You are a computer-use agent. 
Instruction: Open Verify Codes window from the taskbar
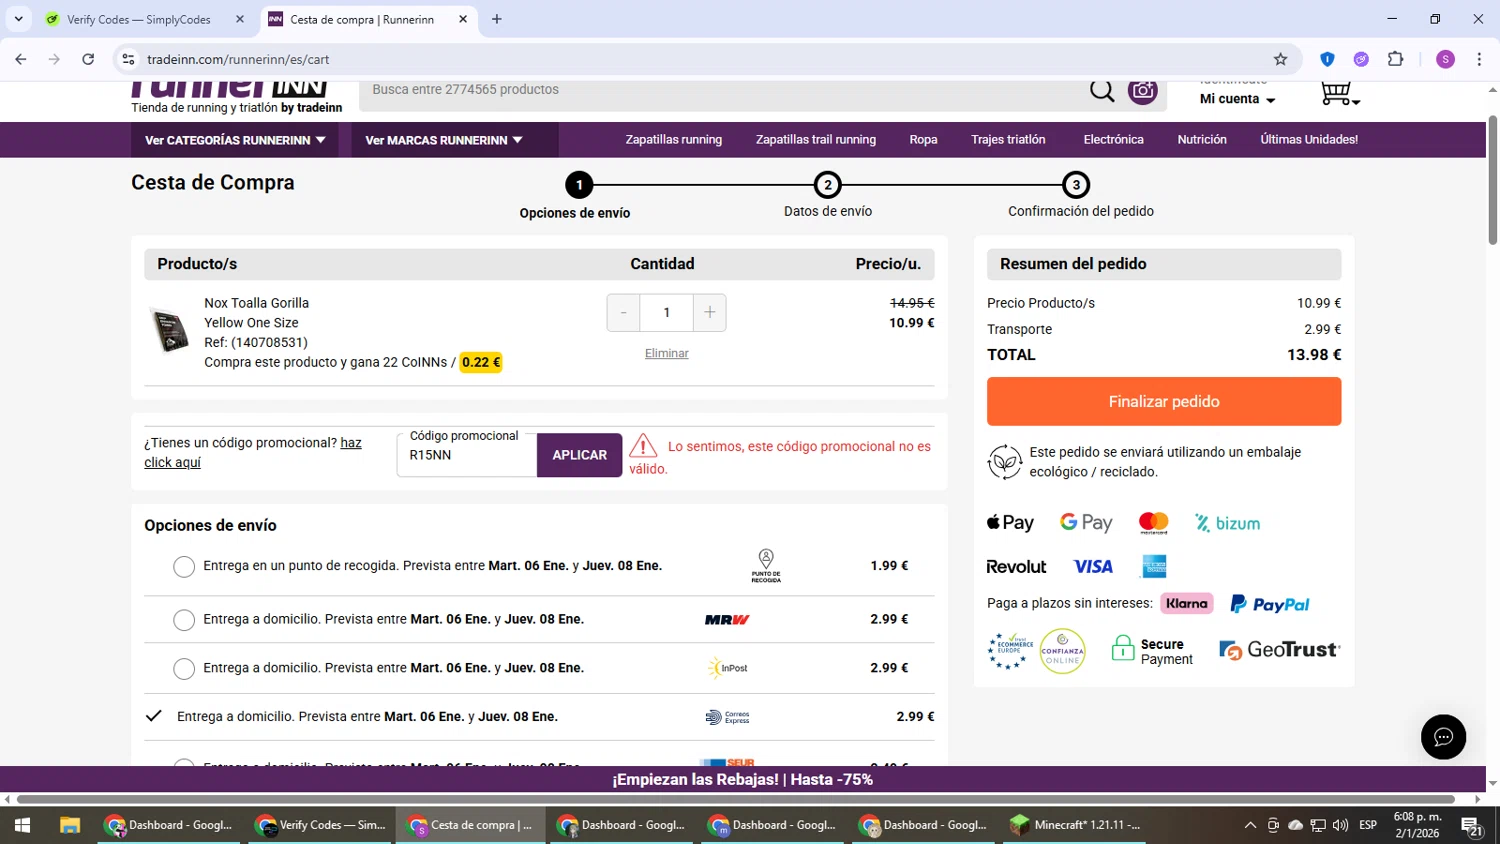[x=322, y=825]
